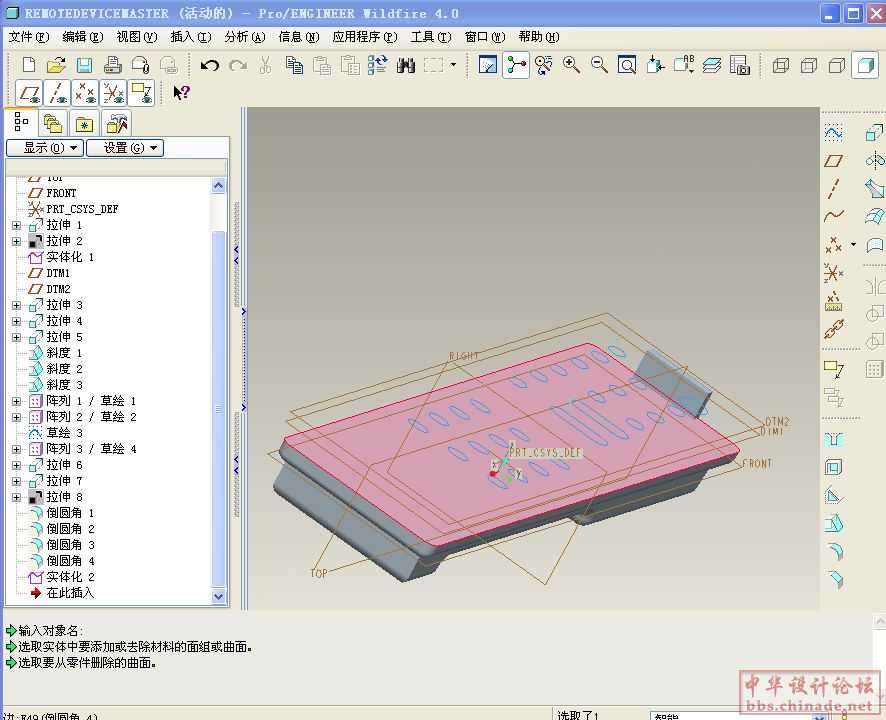This screenshot has width=886, height=720.
Task: Expand the 拉伸 1 tree node
Action: click(16, 225)
